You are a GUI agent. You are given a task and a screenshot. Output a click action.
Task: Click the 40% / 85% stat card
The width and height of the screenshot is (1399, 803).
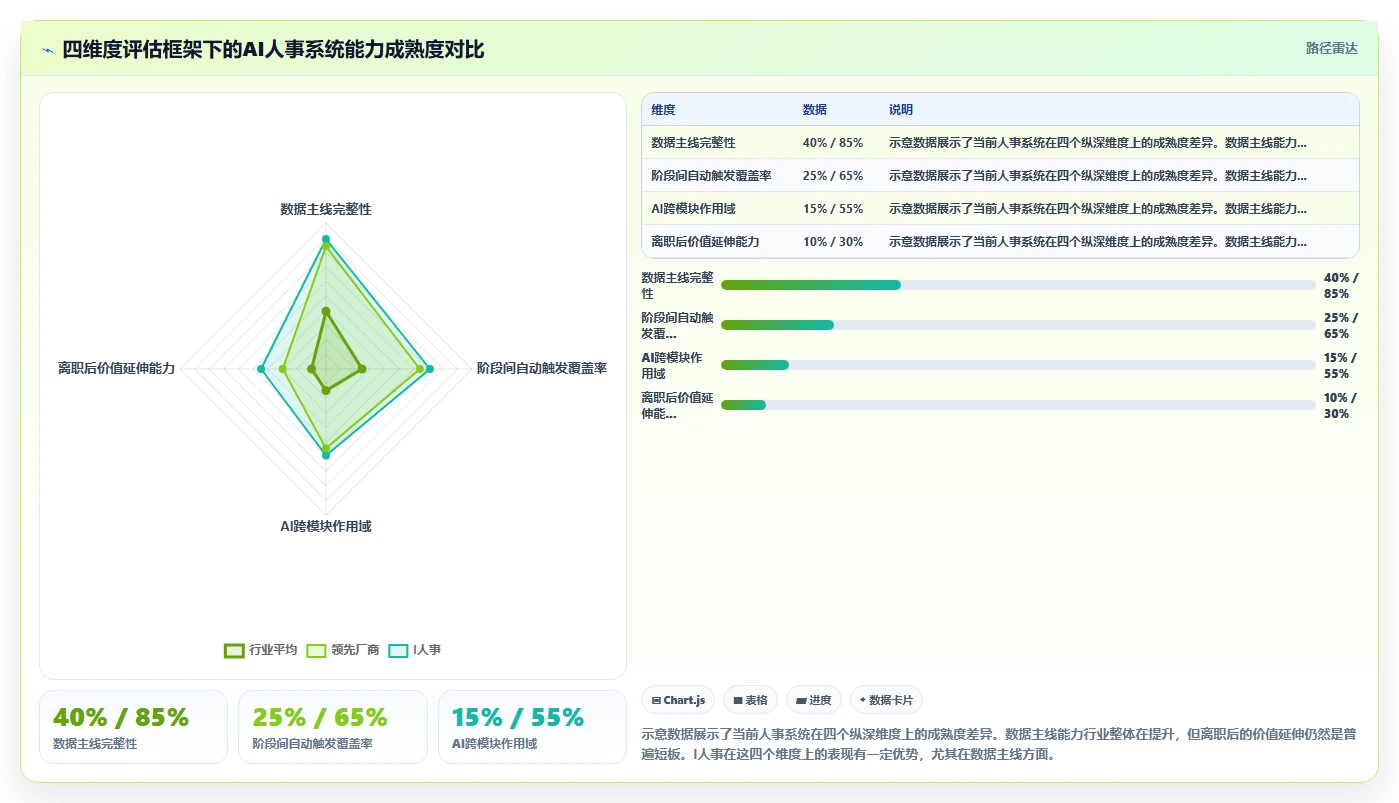(x=133, y=727)
